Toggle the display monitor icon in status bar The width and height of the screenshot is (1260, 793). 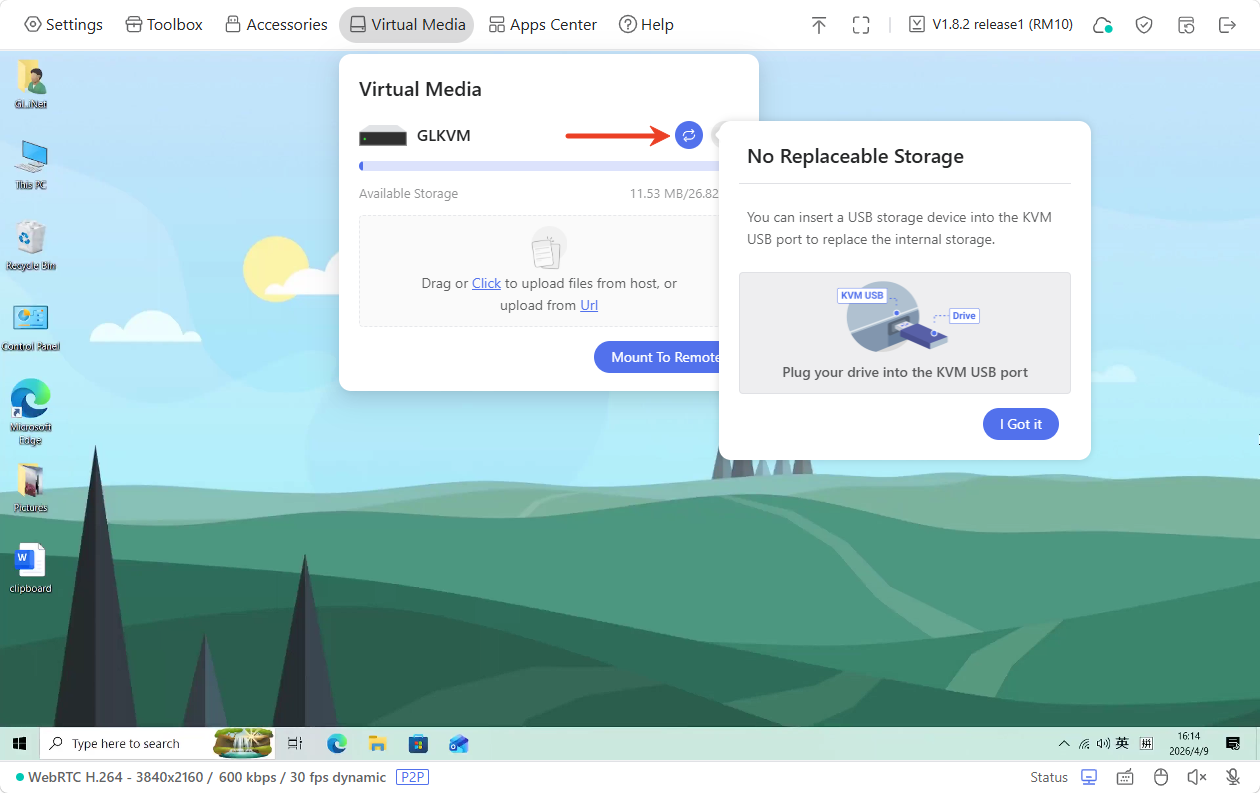point(1088,777)
